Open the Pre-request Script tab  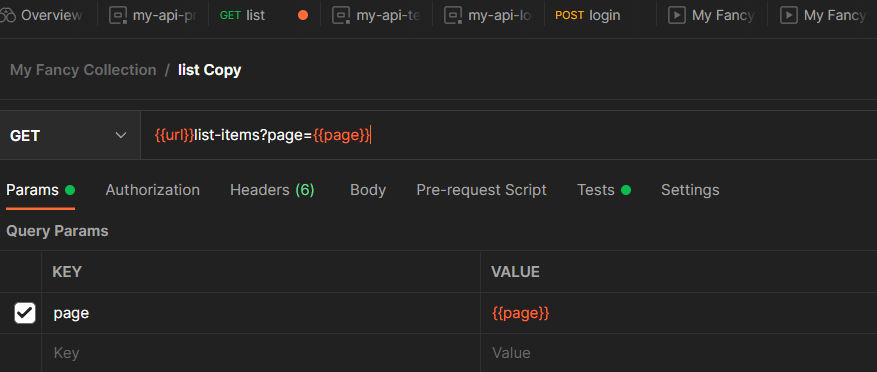click(482, 190)
